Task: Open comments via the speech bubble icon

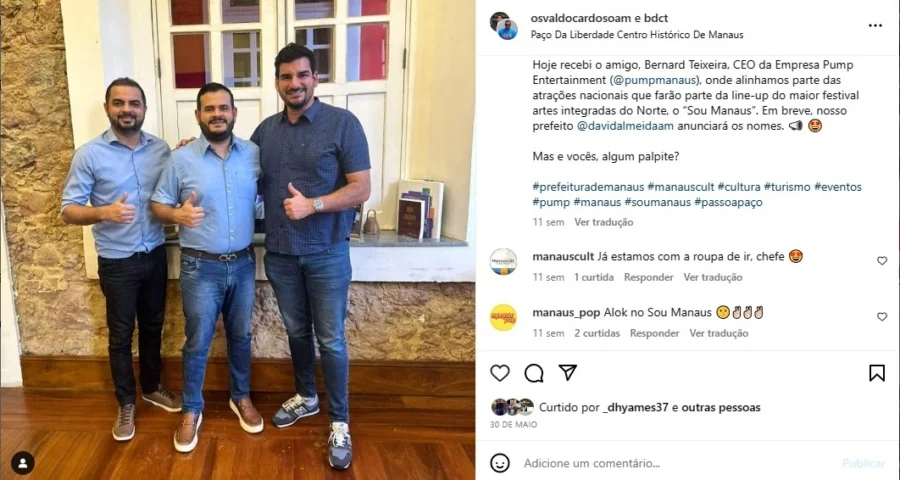Action: 534,373
